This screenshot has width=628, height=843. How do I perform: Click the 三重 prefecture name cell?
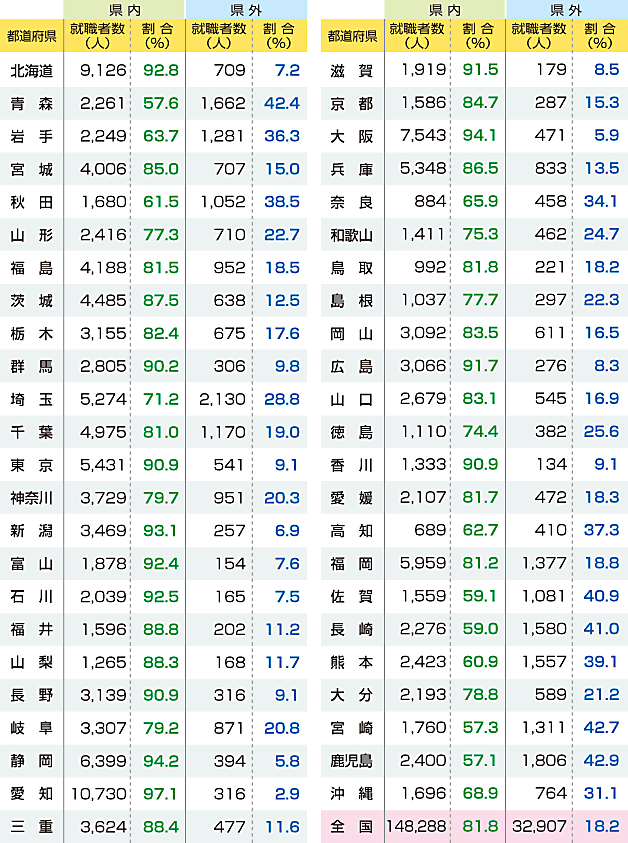click(31, 827)
